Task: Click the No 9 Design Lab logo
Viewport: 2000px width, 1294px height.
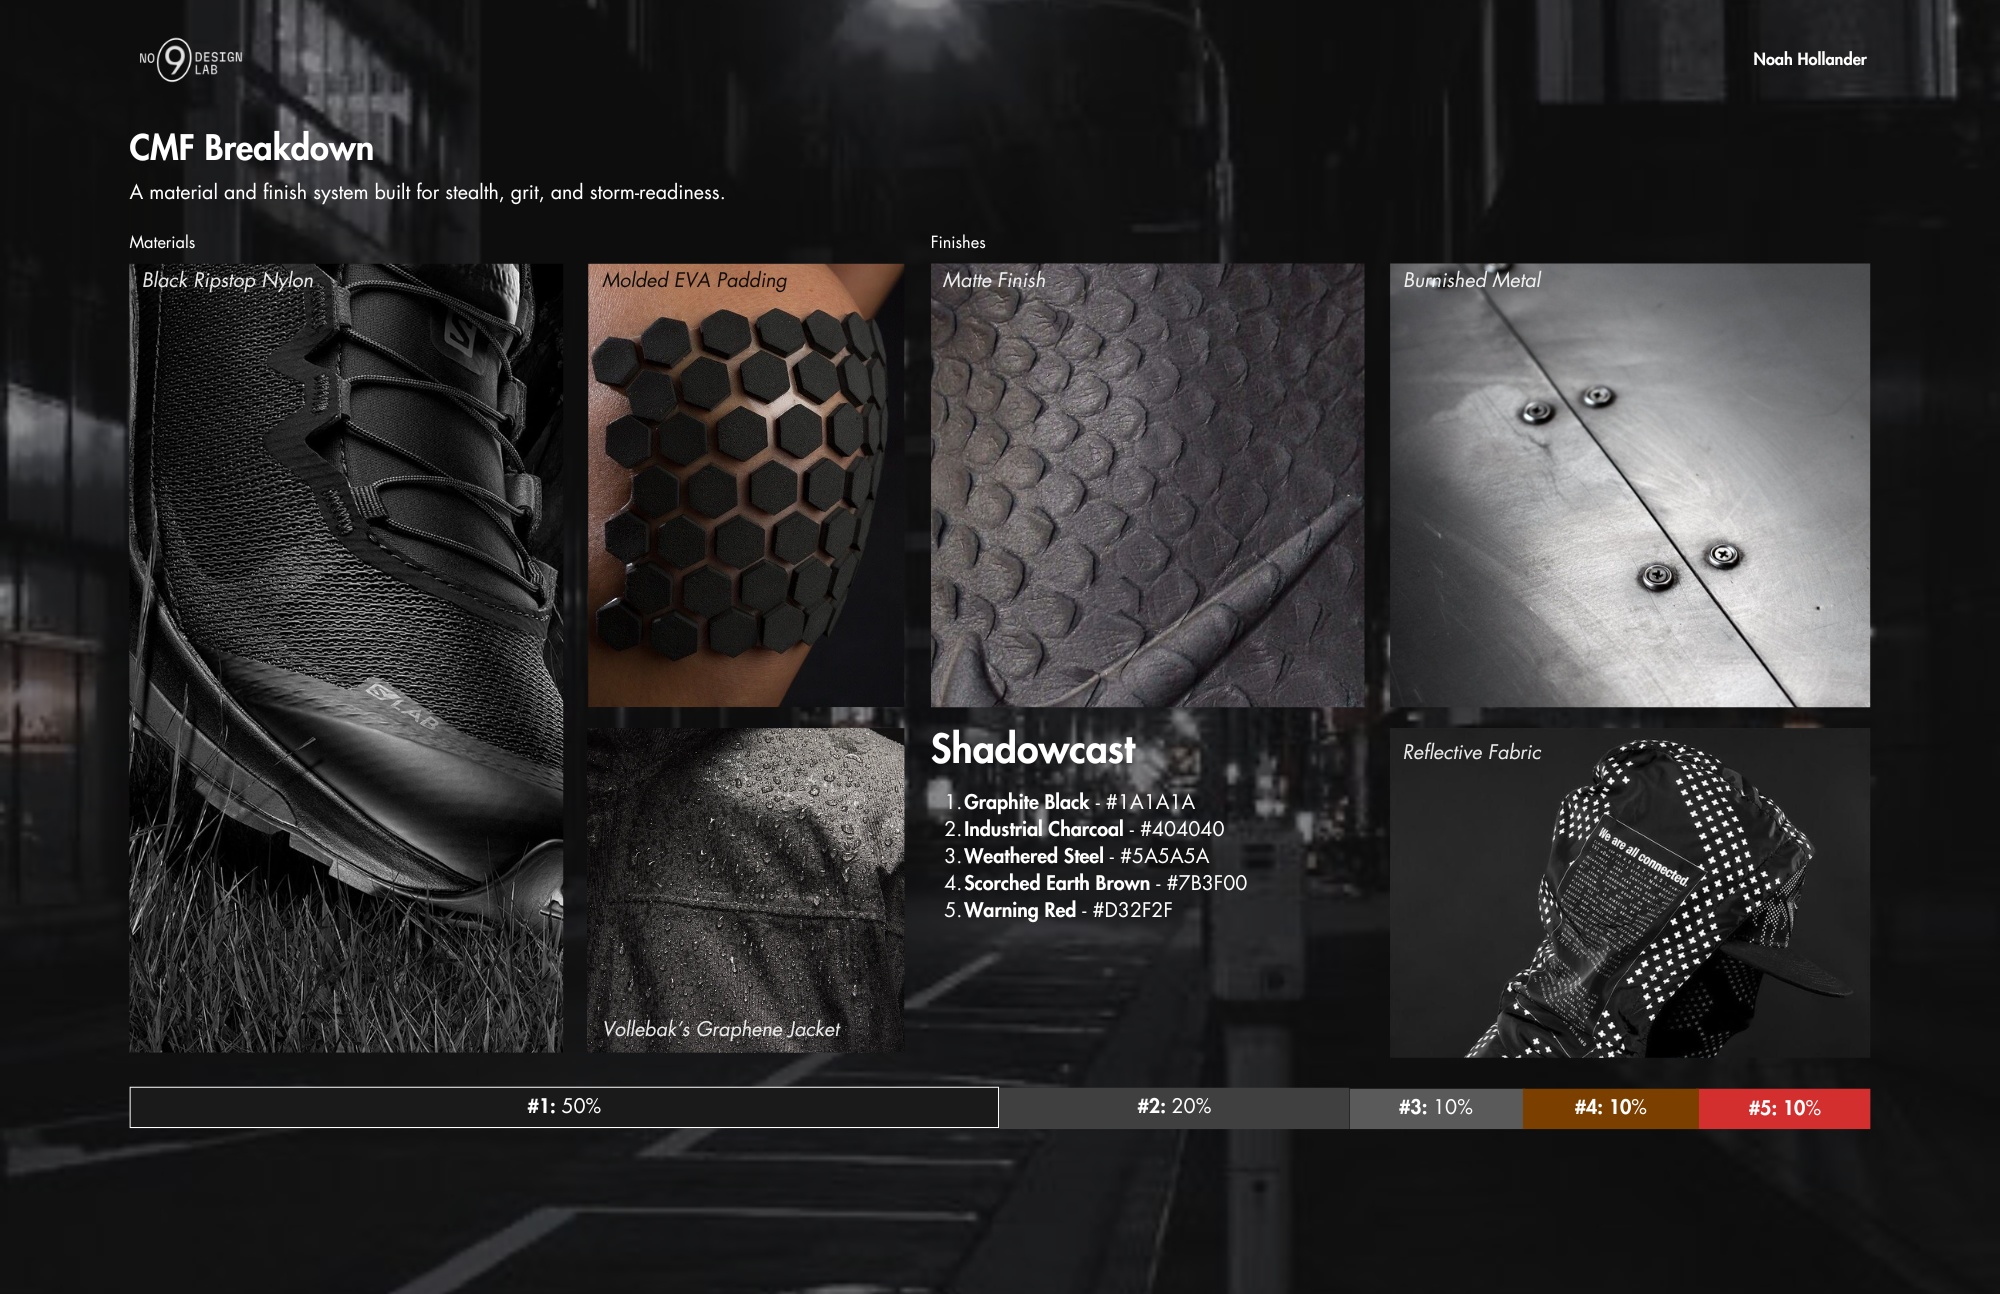Action: 190,60
